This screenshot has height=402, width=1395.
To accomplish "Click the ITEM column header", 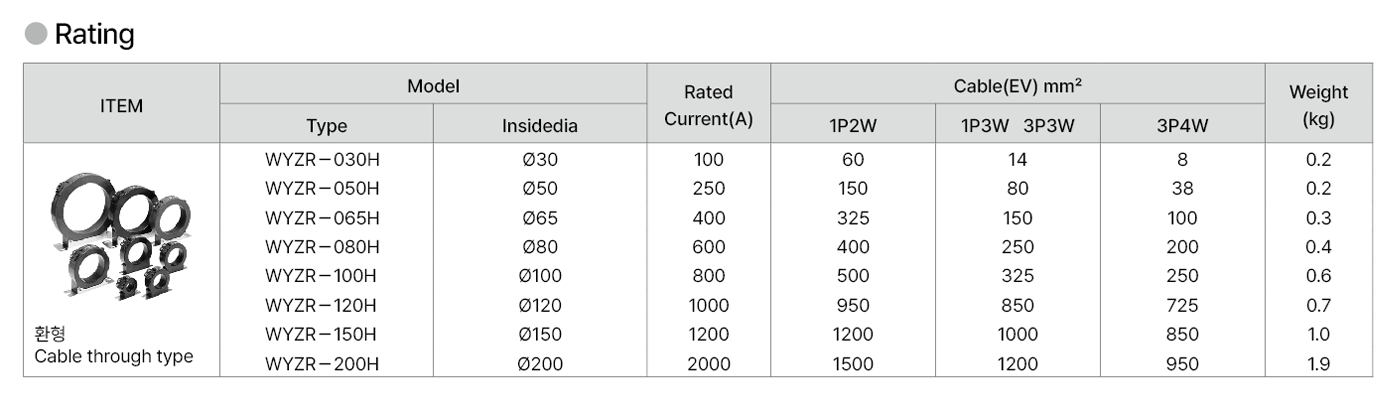I will point(121,104).
